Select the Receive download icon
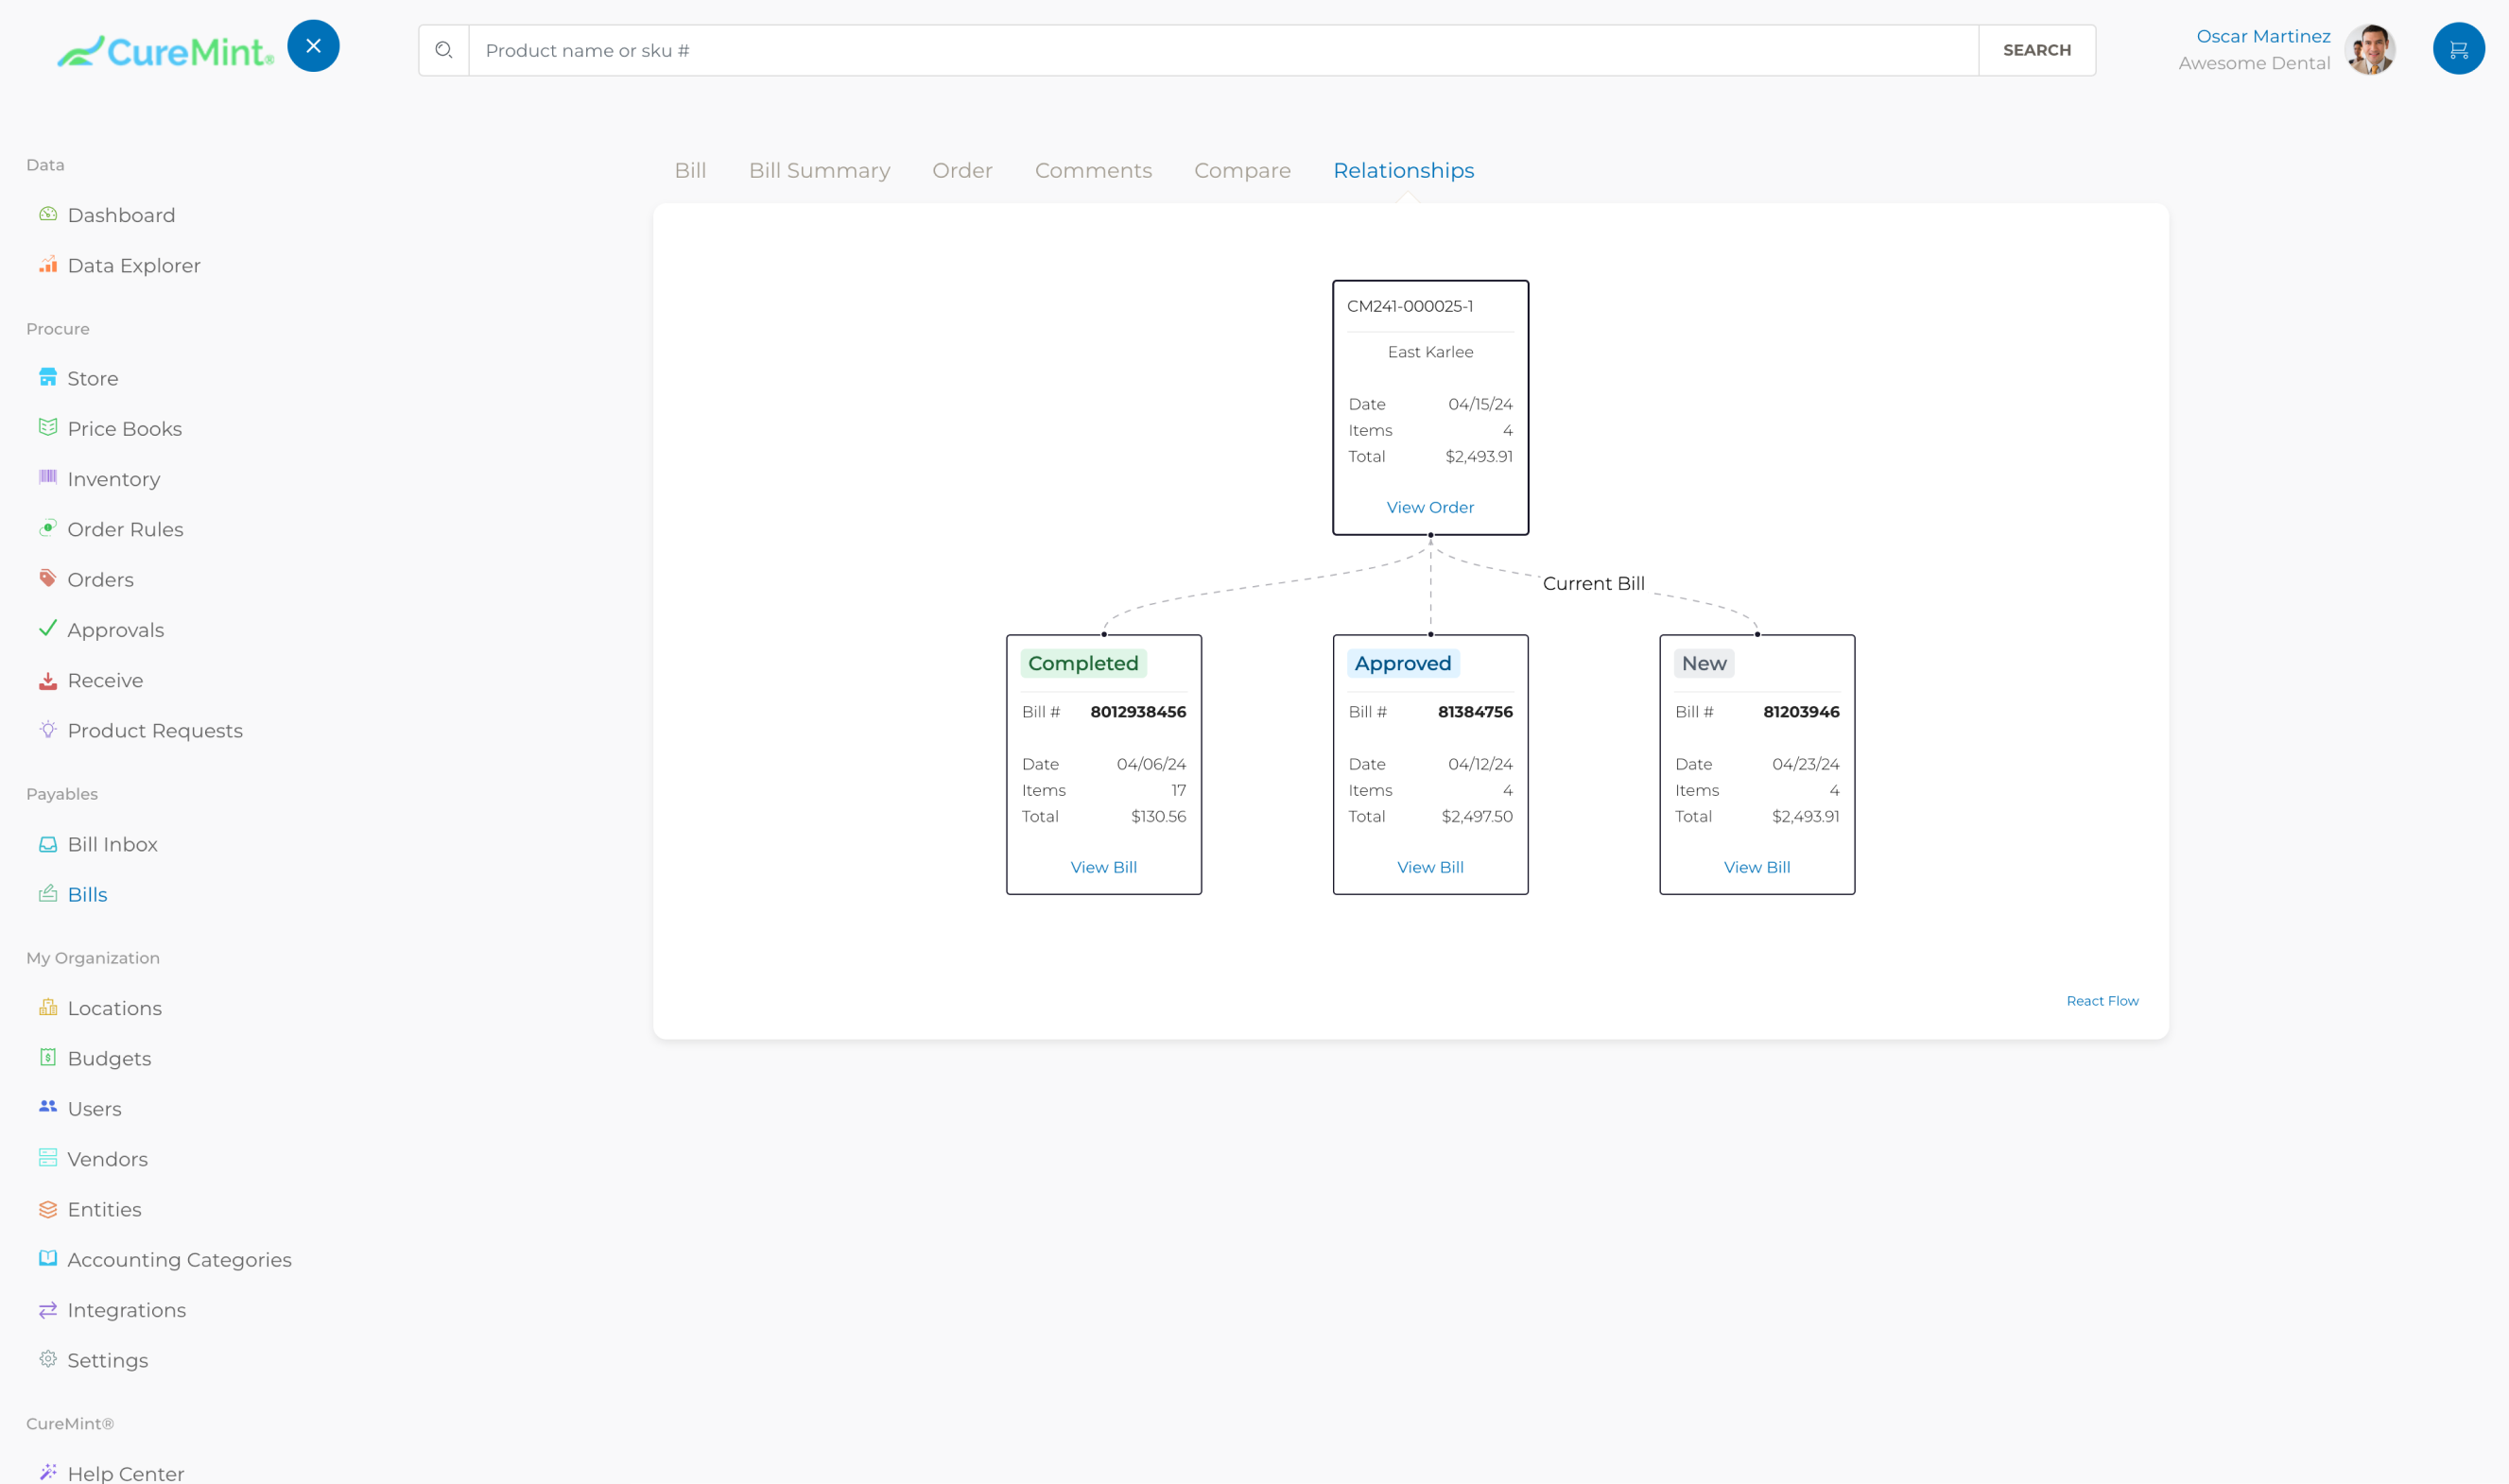 coord(48,680)
